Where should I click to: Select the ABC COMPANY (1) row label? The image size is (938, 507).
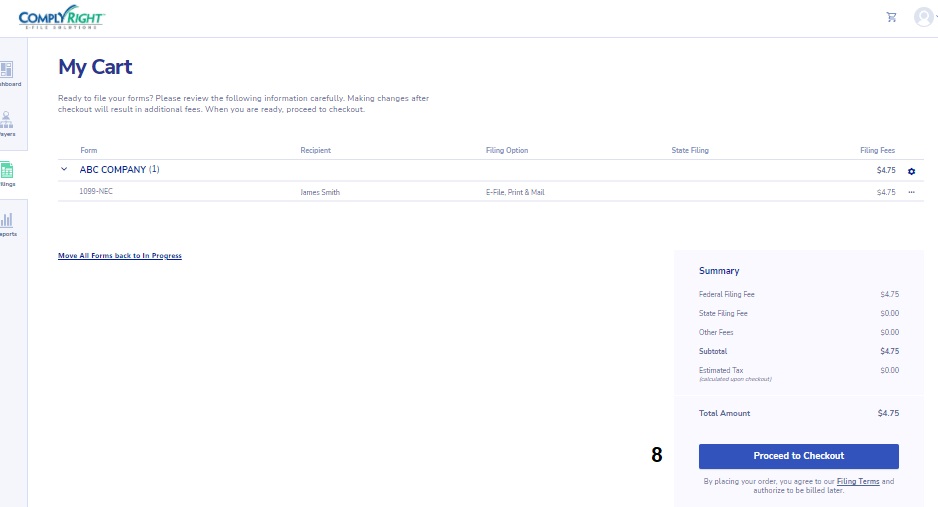[120, 169]
